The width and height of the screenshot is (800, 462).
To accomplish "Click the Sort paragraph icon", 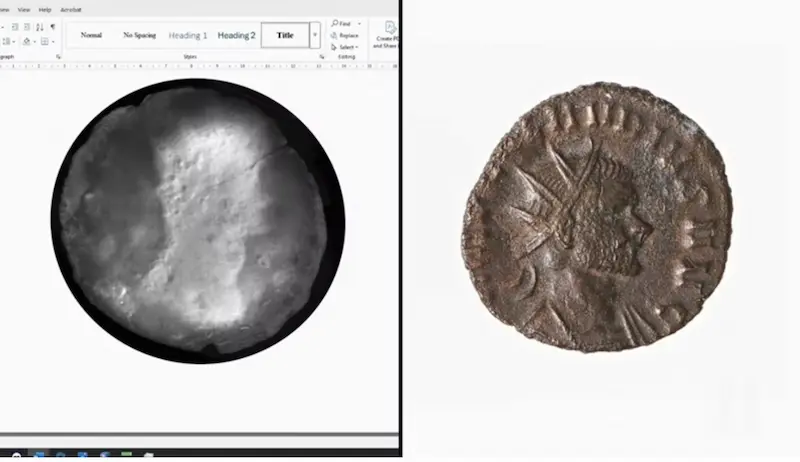I will (x=39, y=27).
